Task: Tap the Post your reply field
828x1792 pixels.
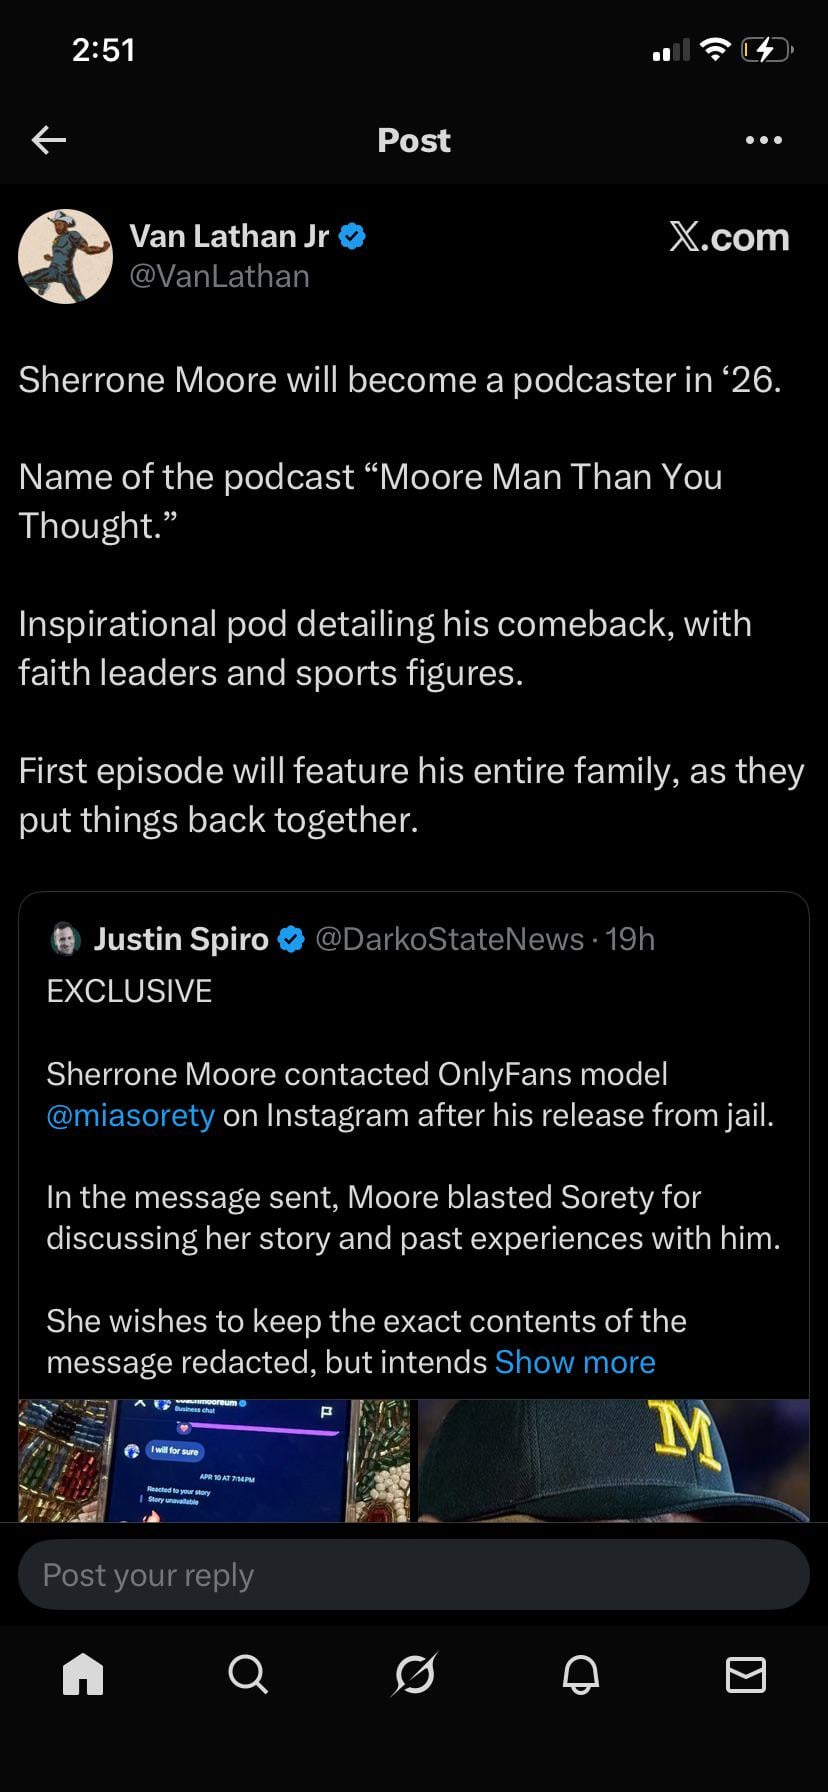Action: click(x=414, y=1575)
